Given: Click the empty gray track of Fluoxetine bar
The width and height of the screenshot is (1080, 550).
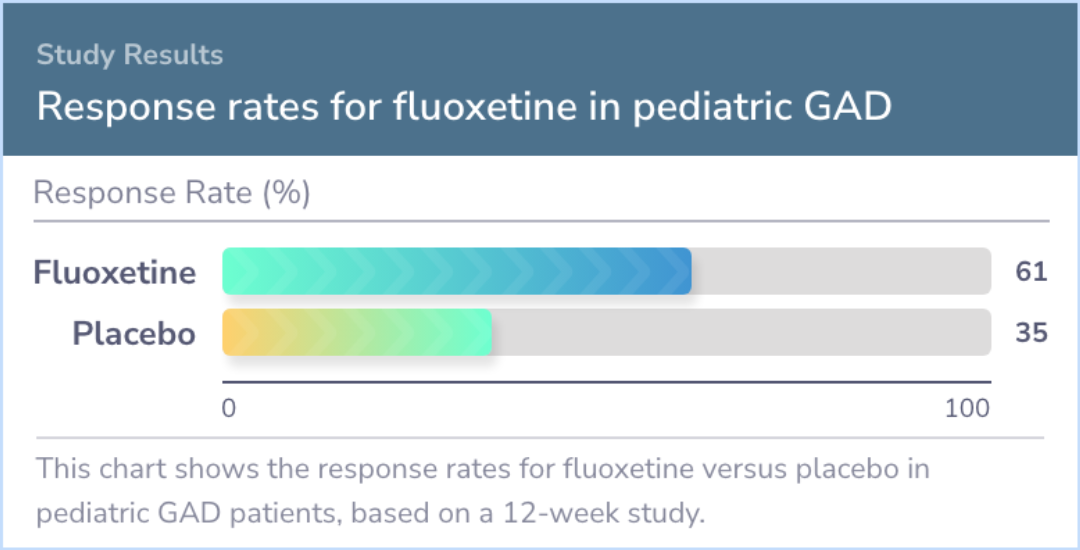Looking at the screenshot, I should (x=841, y=271).
